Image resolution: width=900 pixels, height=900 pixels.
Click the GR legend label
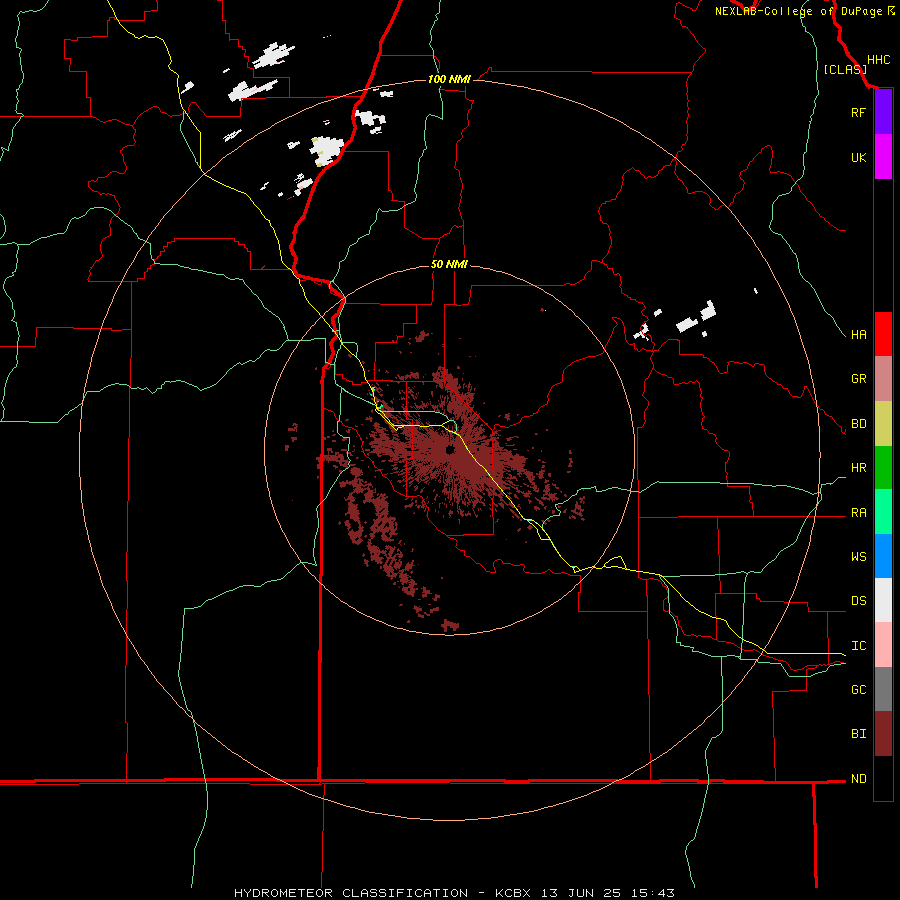pos(858,379)
